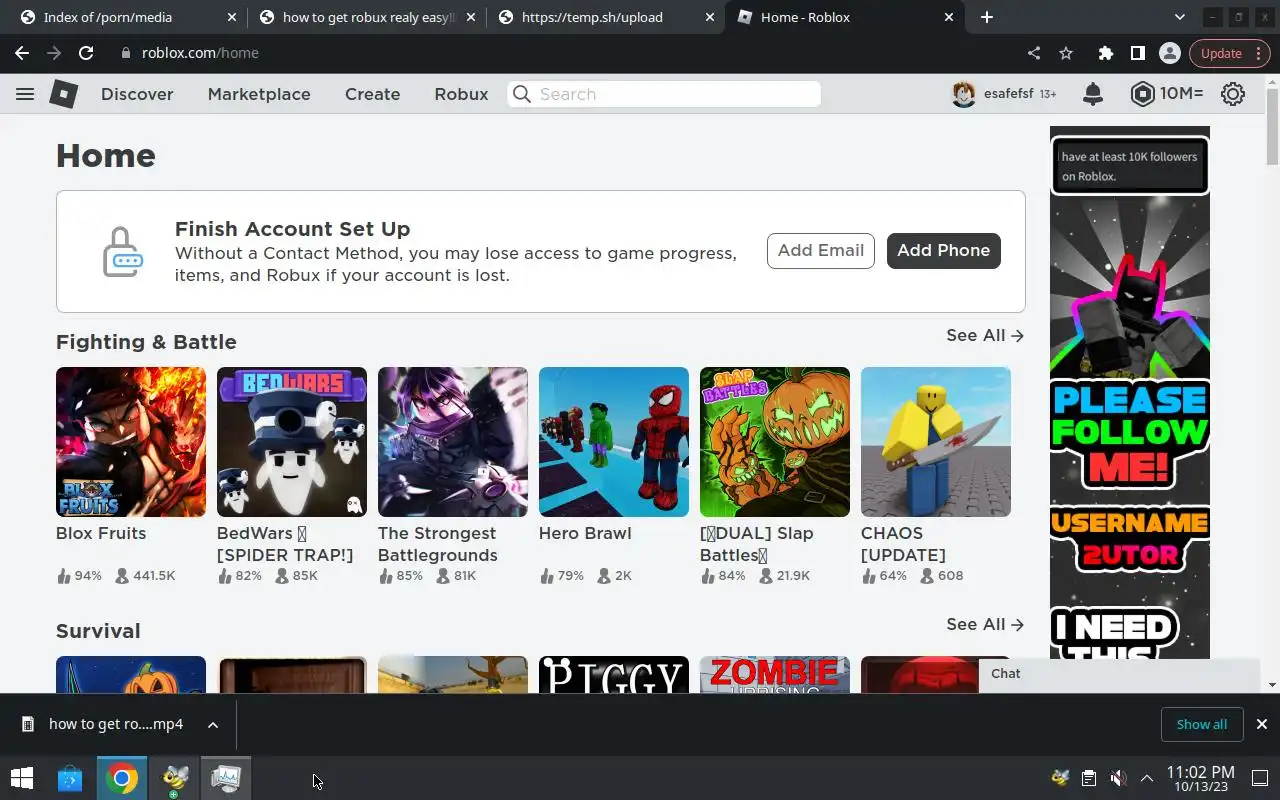The height and width of the screenshot is (800, 1280).
Task: Open the Slap Battles game thumbnail
Action: pyautogui.click(x=775, y=442)
